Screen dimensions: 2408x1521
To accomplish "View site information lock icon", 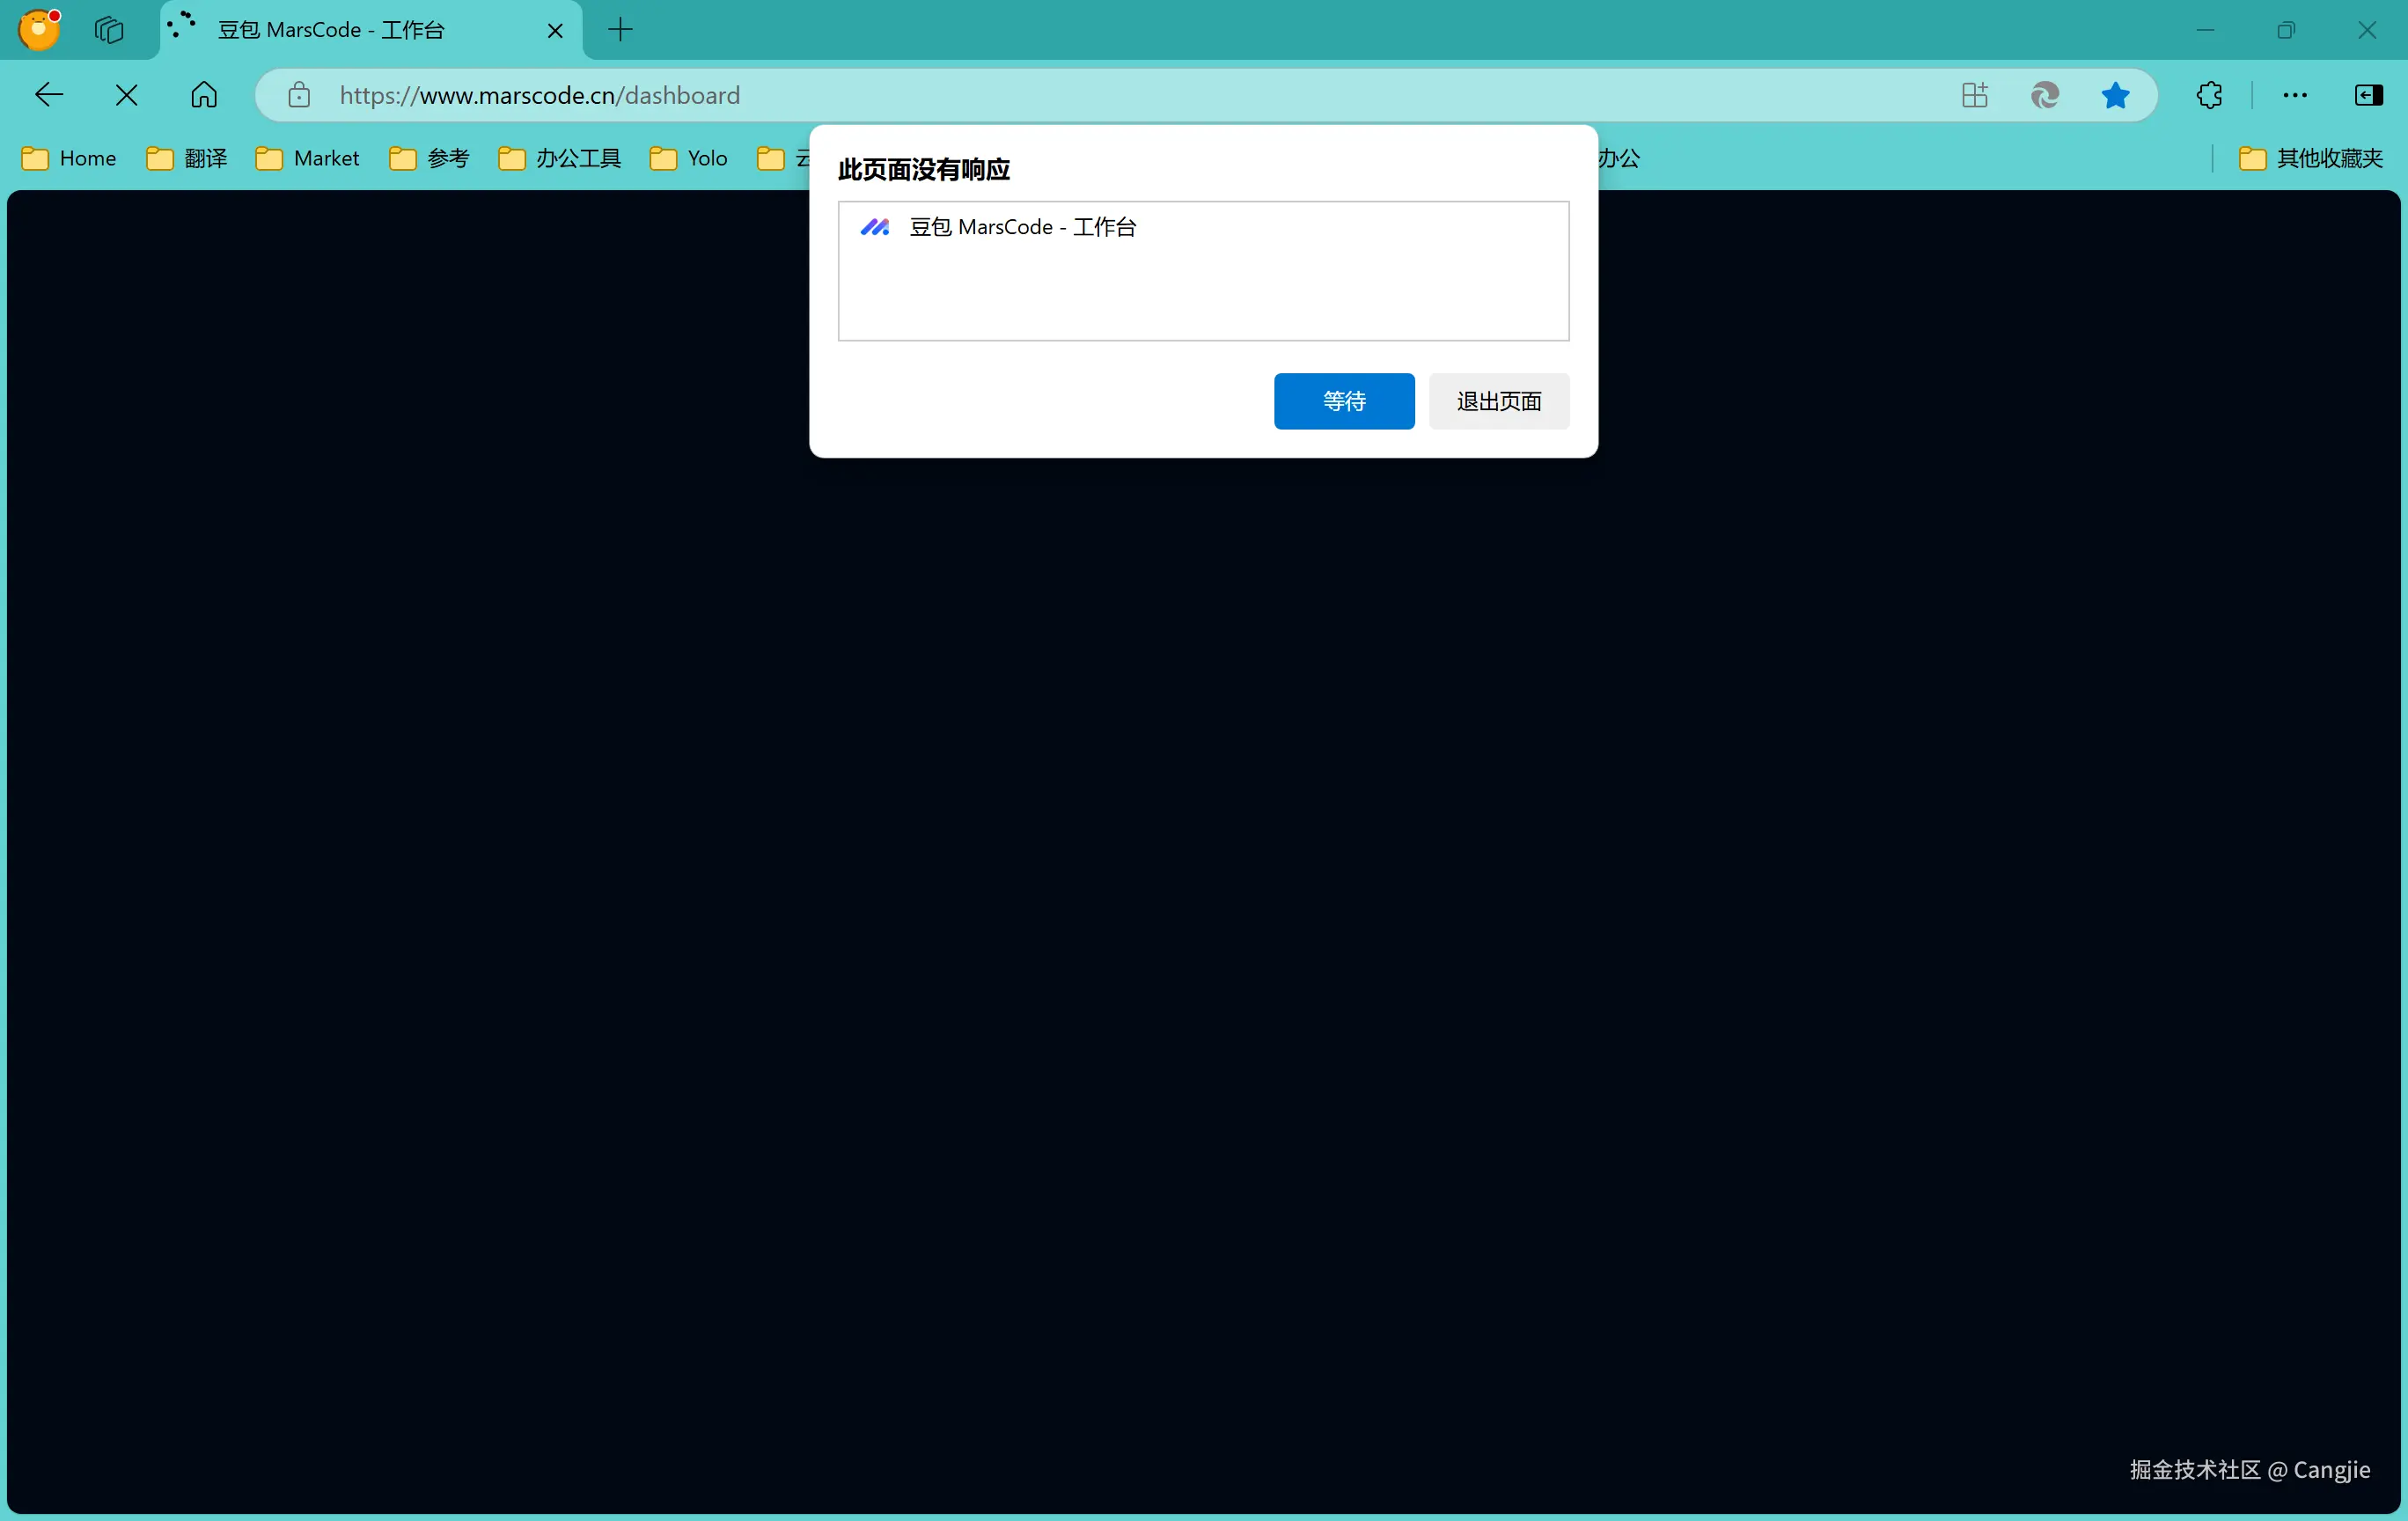I will [299, 95].
